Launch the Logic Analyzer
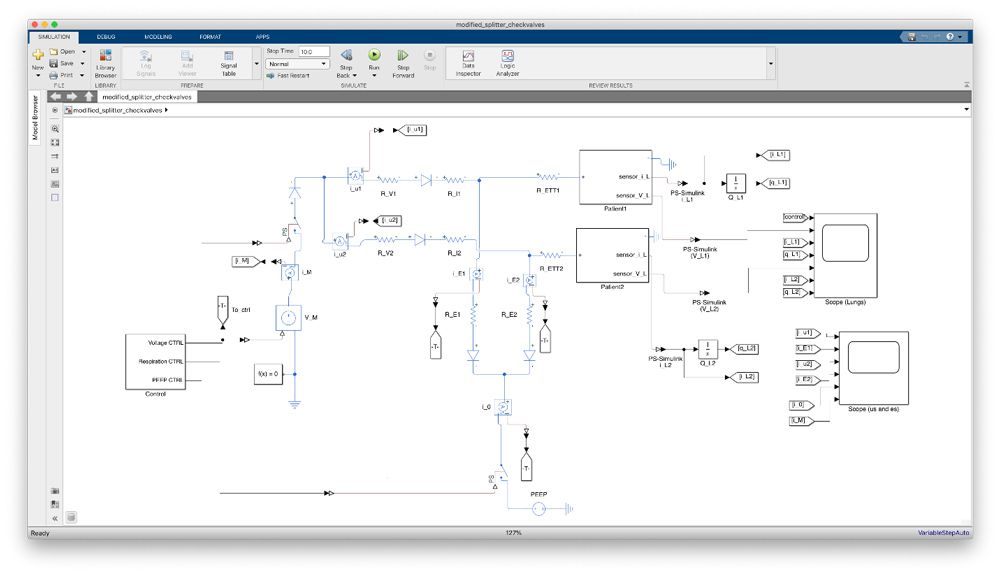The image size is (1000, 575). (508, 56)
